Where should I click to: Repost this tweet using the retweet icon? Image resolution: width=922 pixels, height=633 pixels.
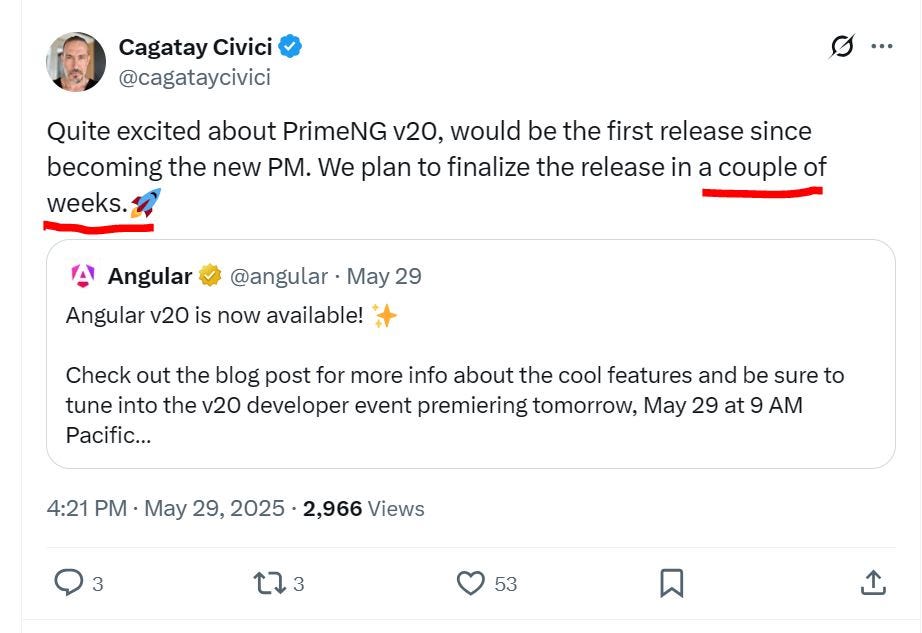pos(269,583)
